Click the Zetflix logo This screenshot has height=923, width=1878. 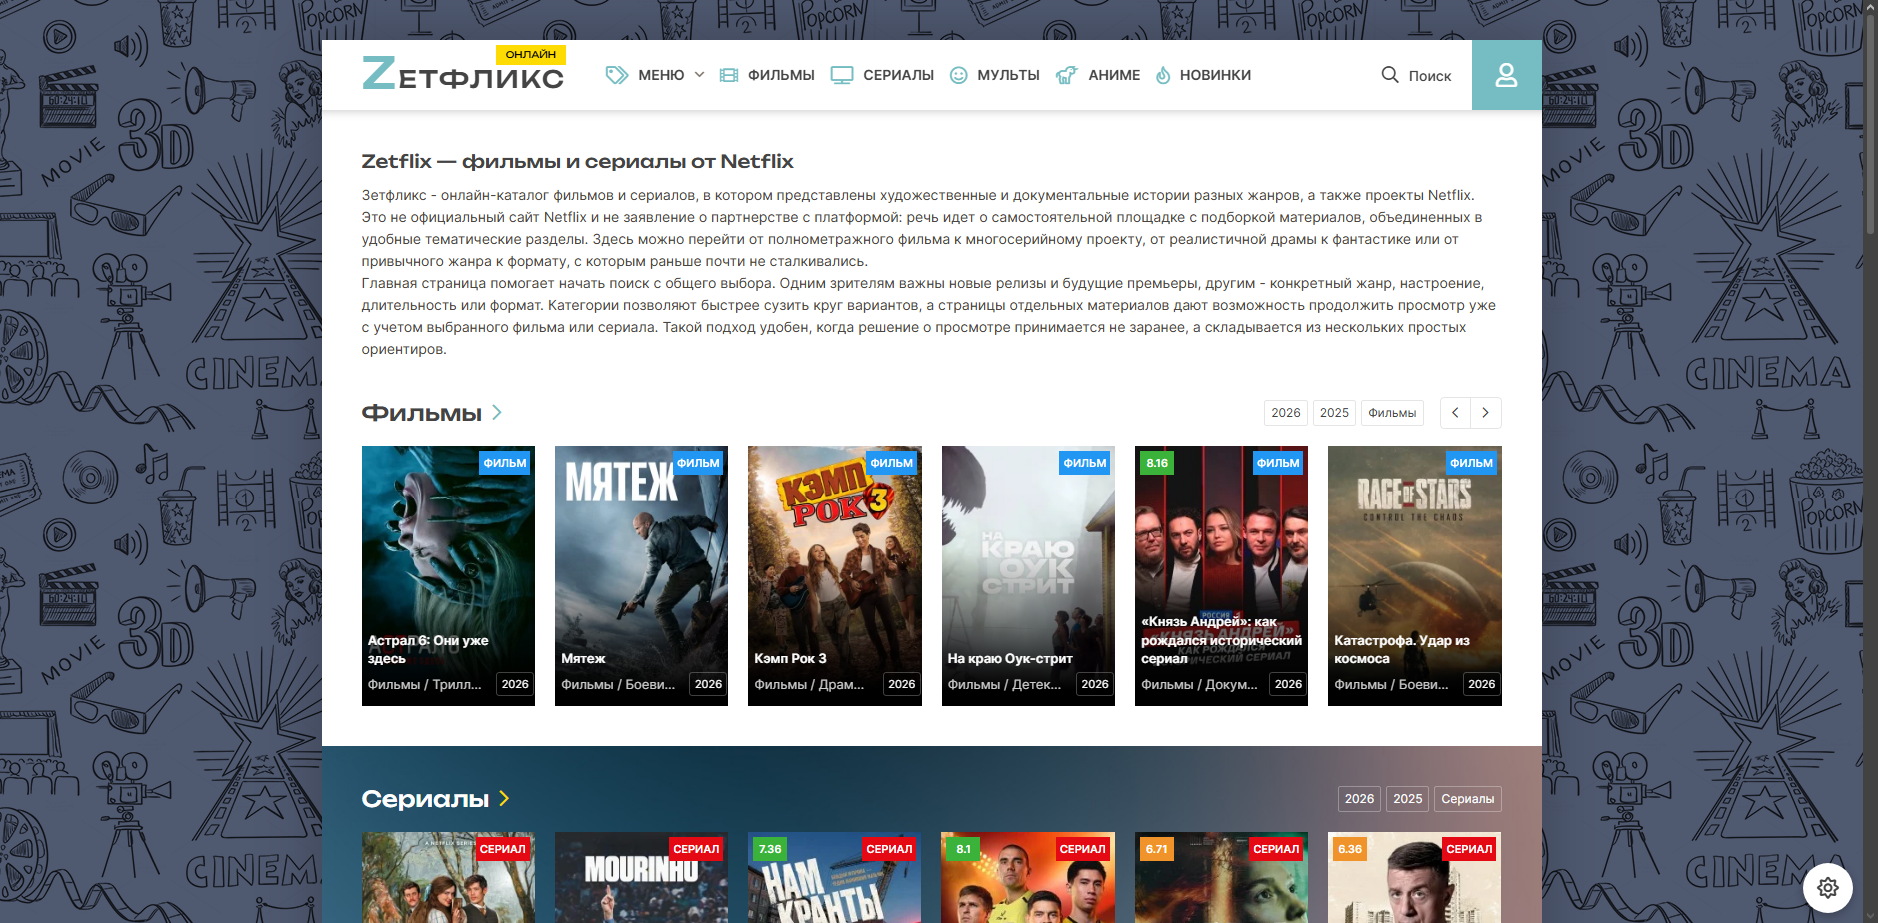click(463, 72)
